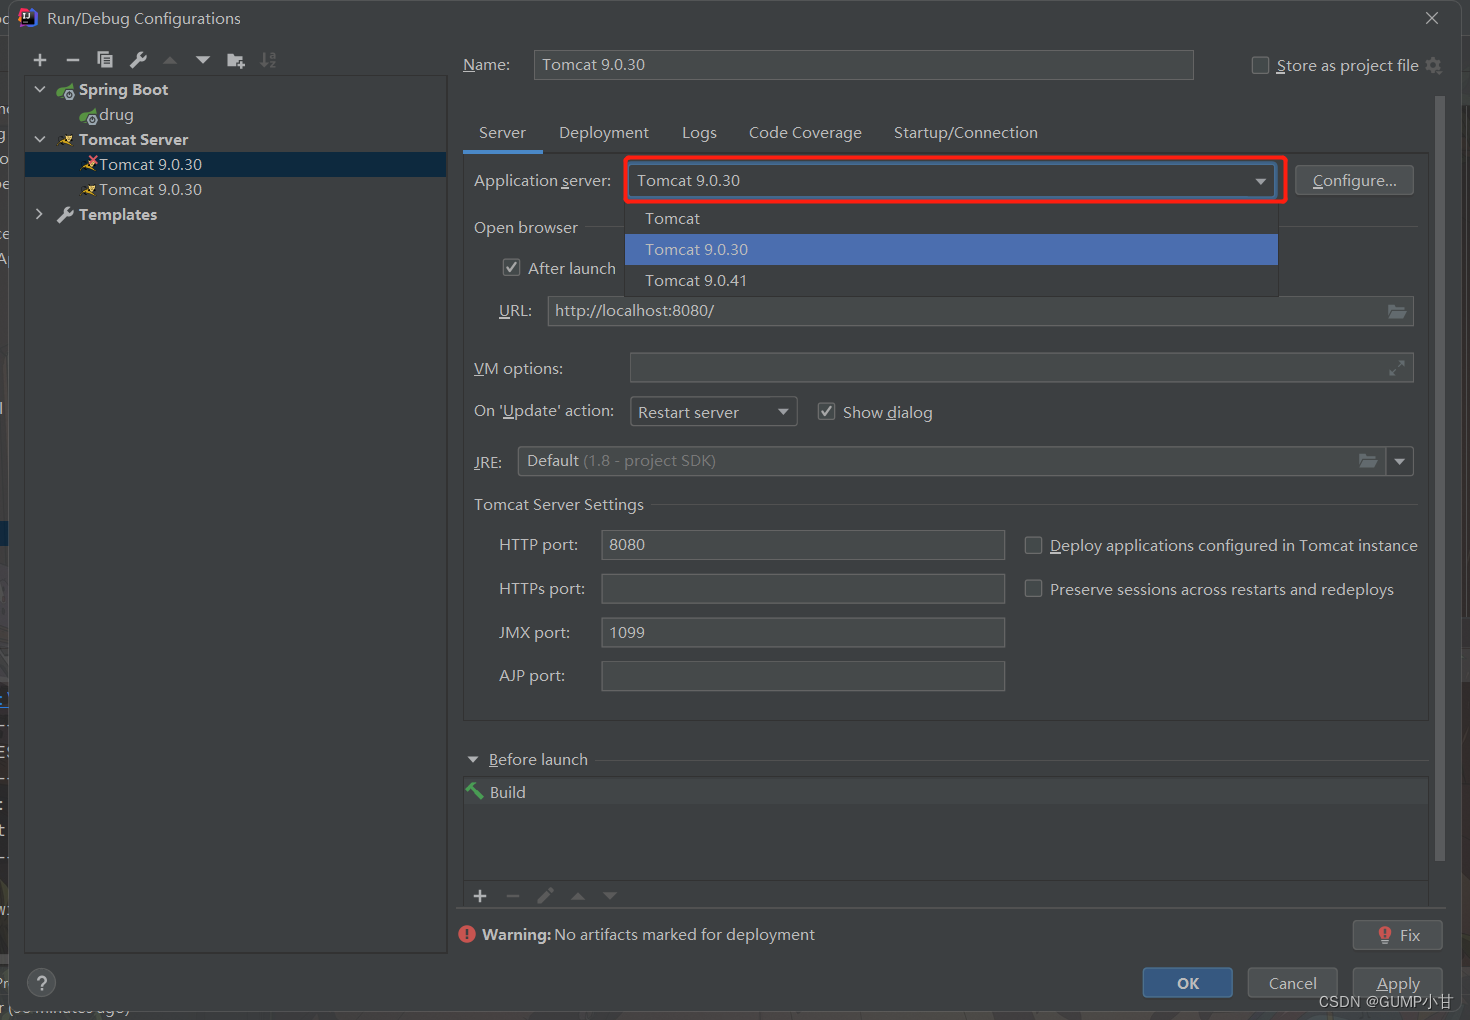This screenshot has height=1020, width=1470.
Task: Choose Tomcat 9.0.41 from server list
Action: pyautogui.click(x=951, y=280)
